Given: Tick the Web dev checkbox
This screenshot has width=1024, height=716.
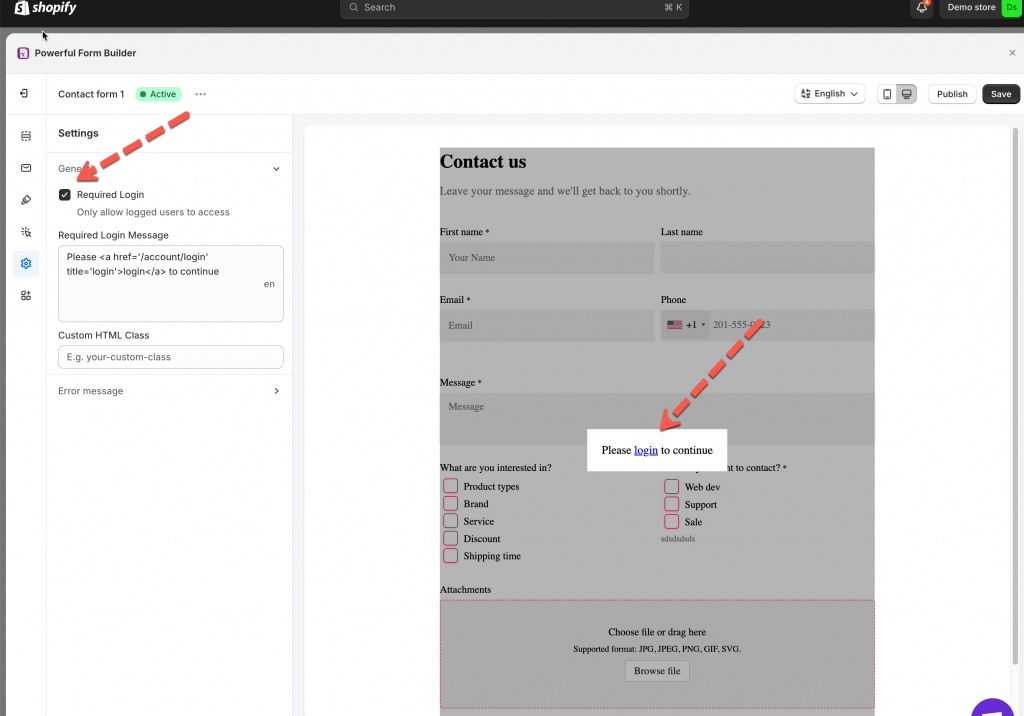Looking at the screenshot, I should [x=672, y=487].
